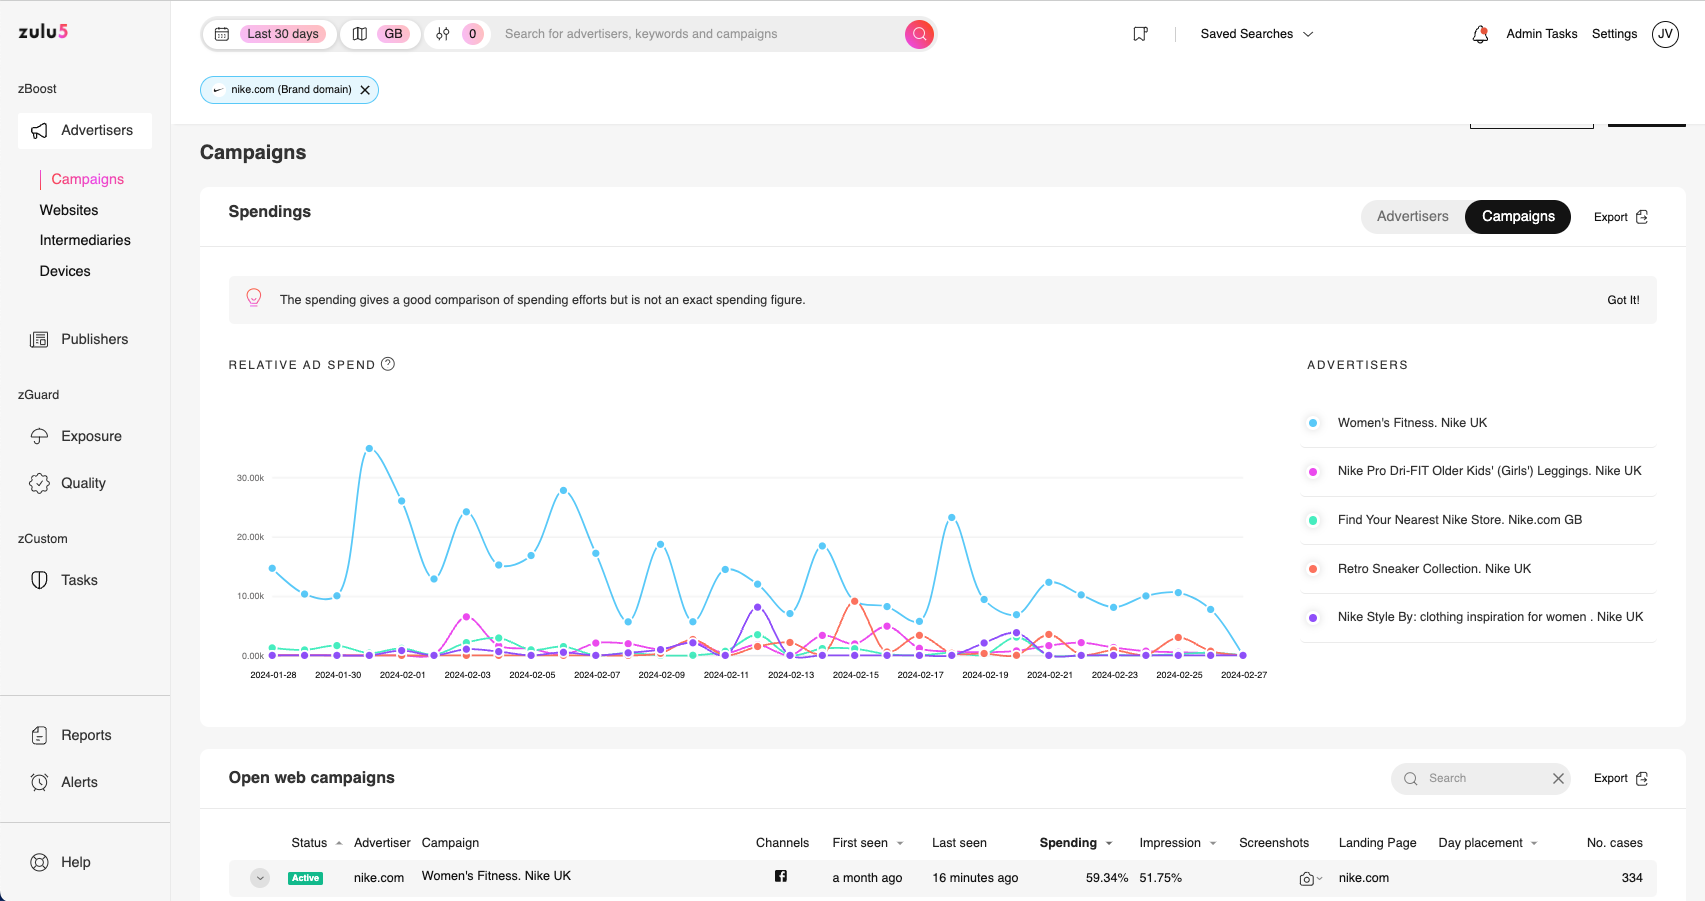Click the pink search magnifier button
The width and height of the screenshot is (1705, 901).
coord(919,34)
